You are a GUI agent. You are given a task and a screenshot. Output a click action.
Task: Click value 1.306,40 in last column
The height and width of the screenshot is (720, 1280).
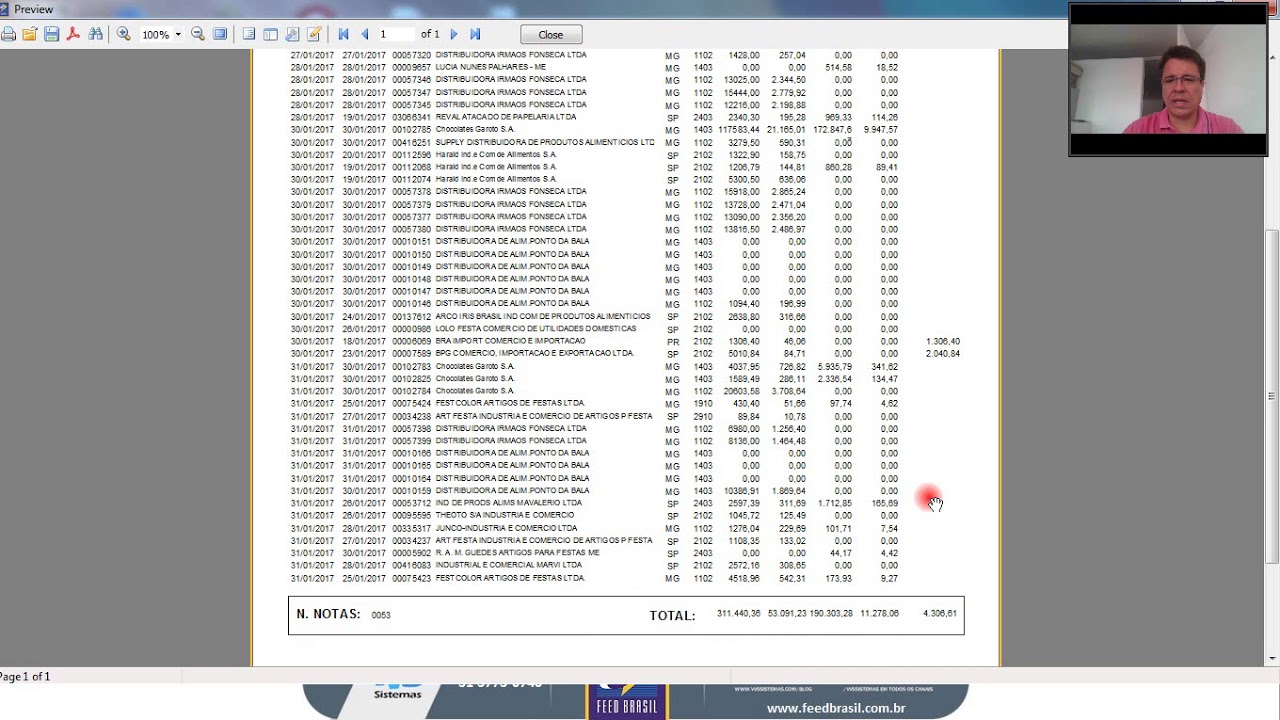943,341
